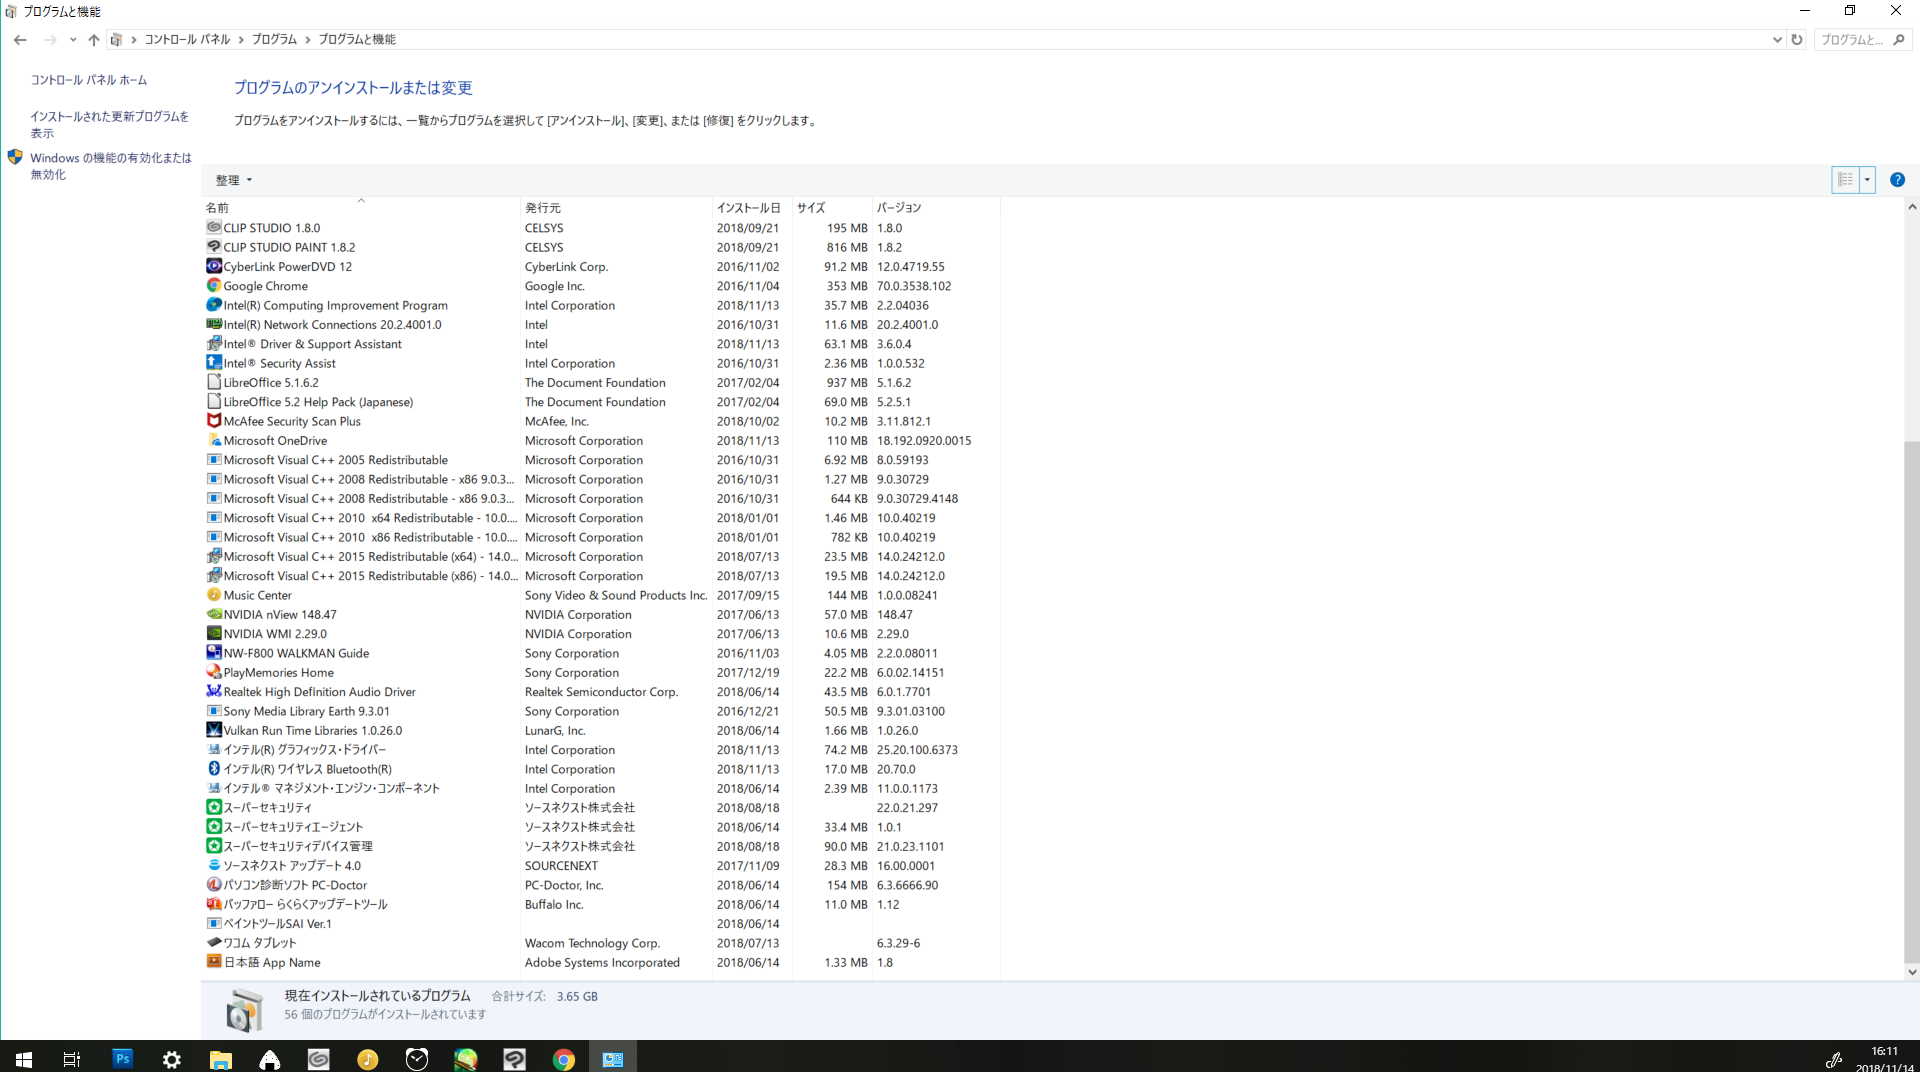
Task: Click the CLIP STUDIO 1.8.0 program icon
Action: pyautogui.click(x=213, y=228)
